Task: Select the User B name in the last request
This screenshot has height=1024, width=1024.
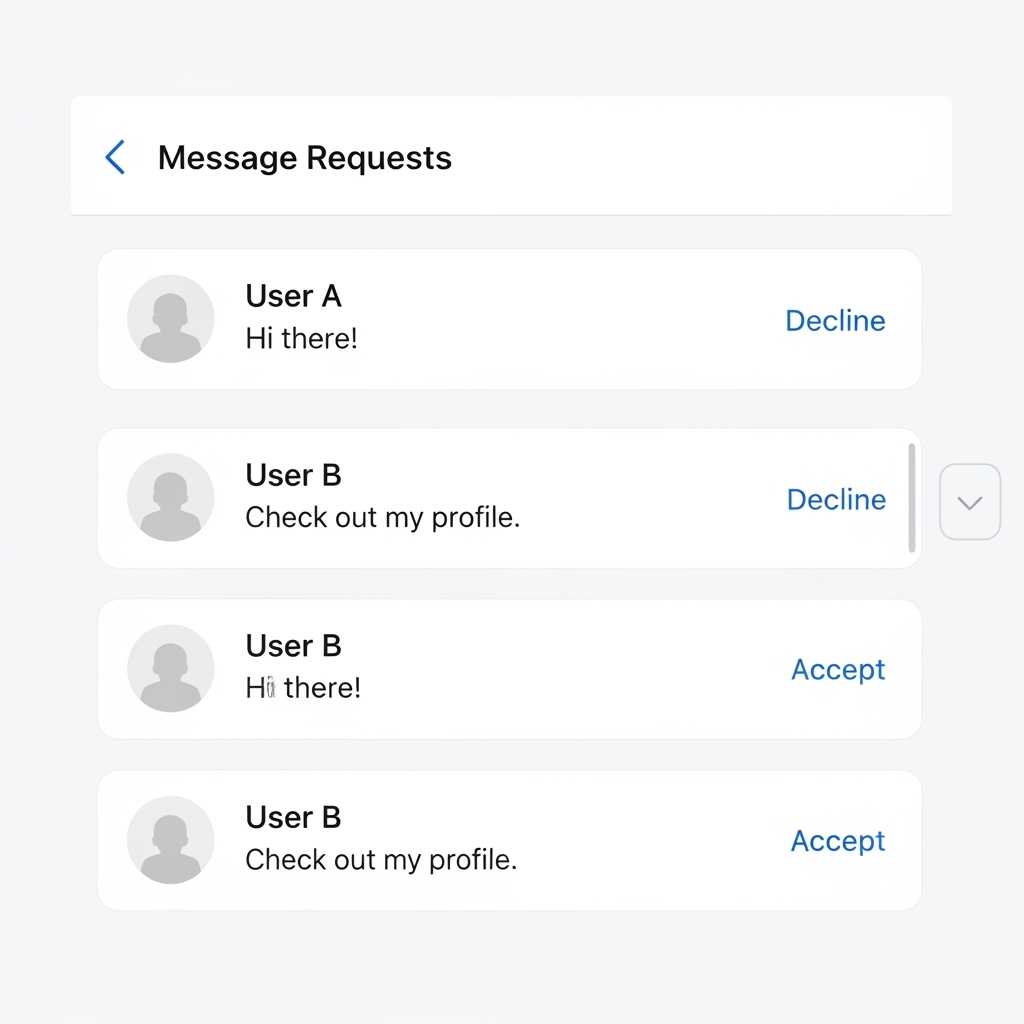Action: click(293, 818)
